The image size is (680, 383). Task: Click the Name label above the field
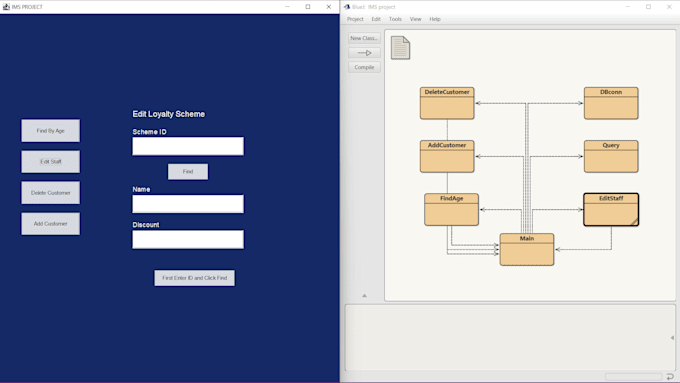coord(141,189)
